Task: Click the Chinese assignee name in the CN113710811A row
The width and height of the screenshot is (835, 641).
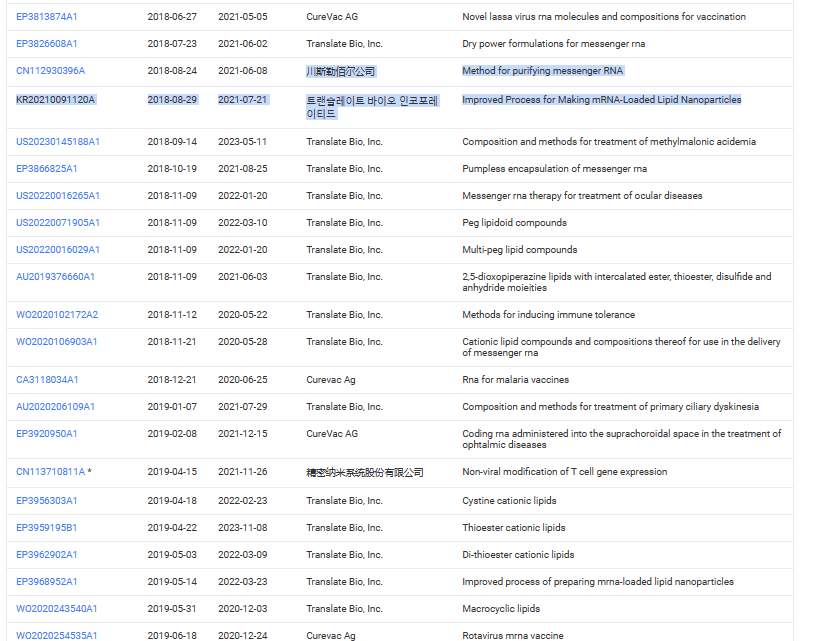Action: (x=365, y=472)
